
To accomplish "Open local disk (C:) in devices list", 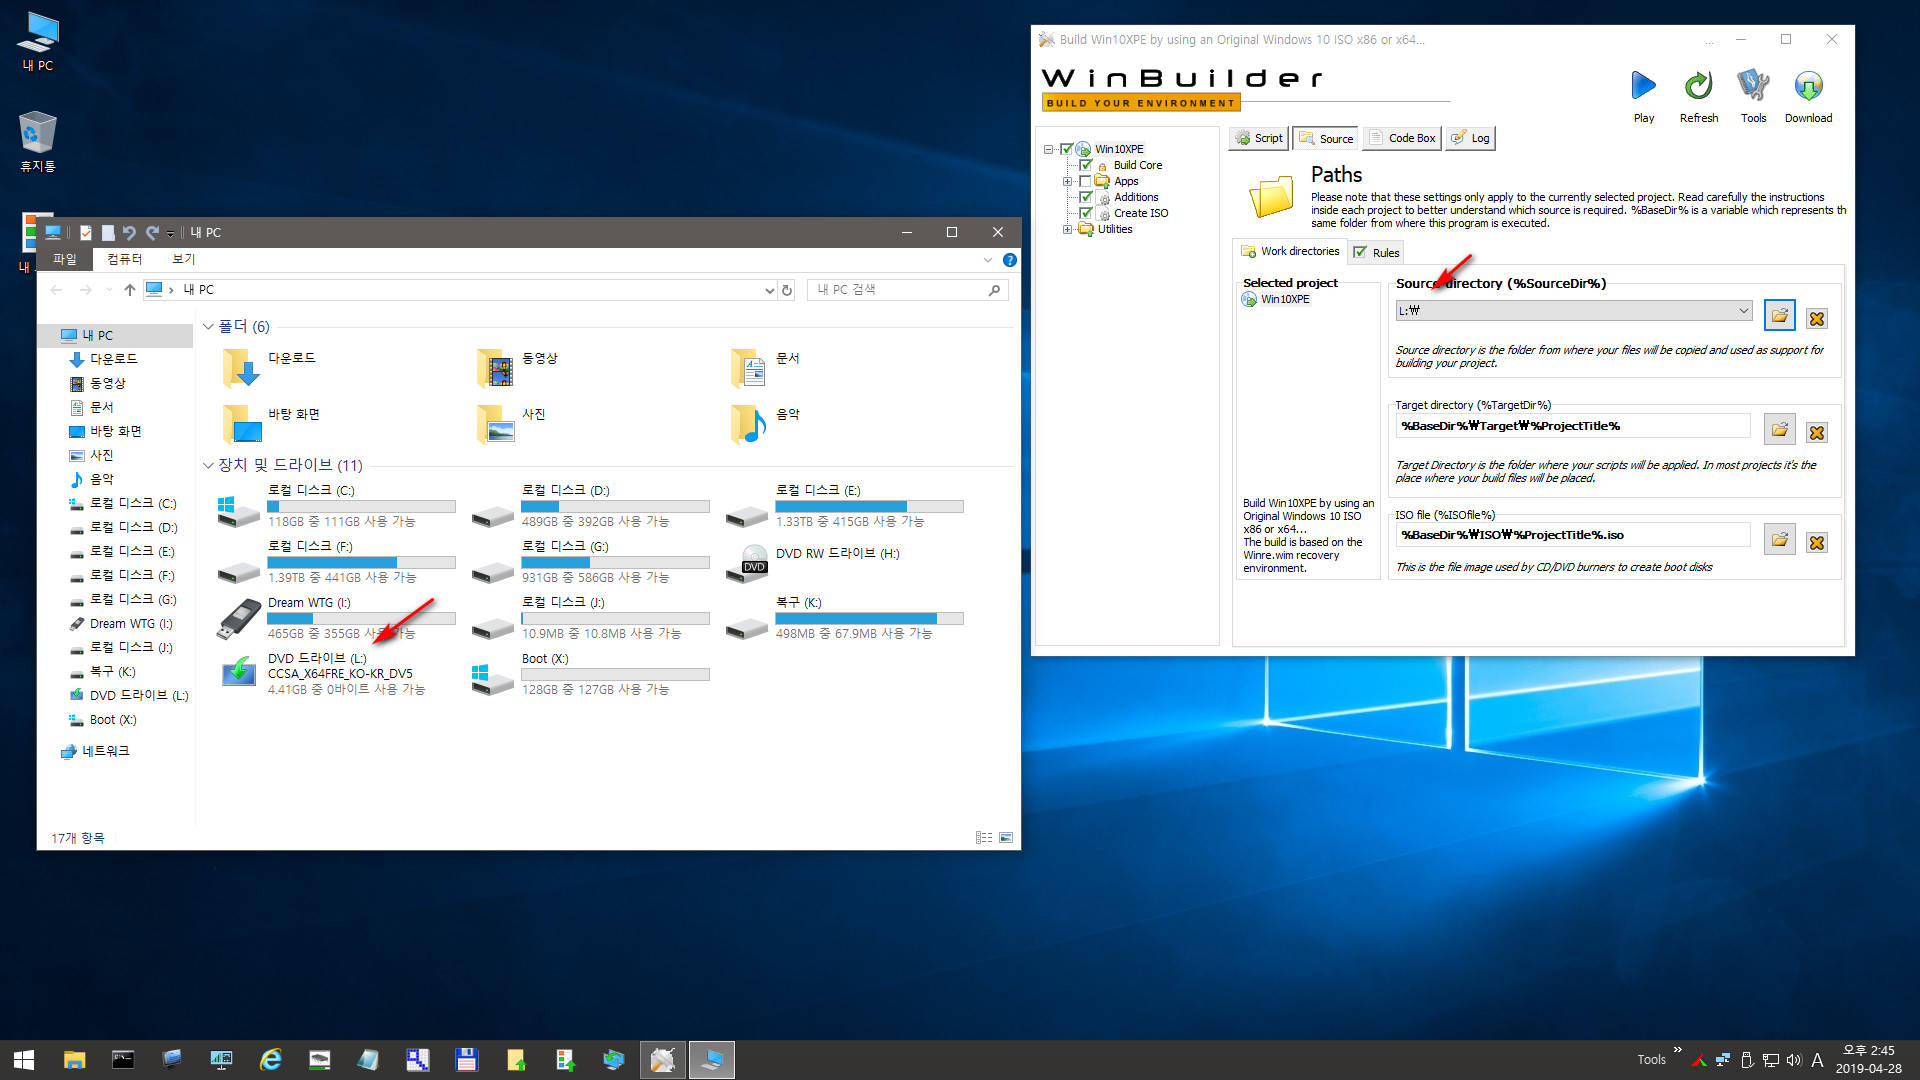I will [335, 506].
